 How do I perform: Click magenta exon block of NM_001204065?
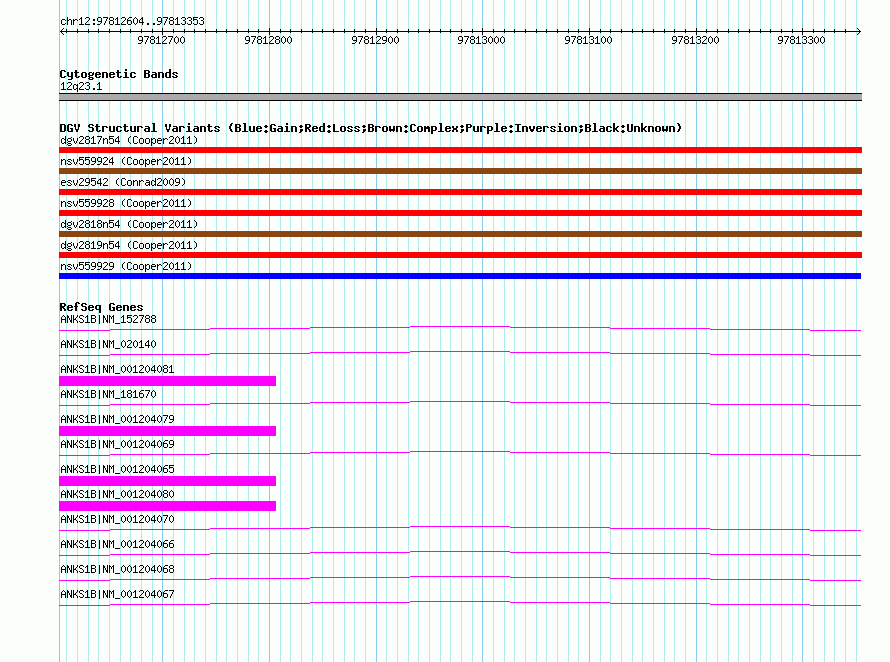tap(167, 481)
